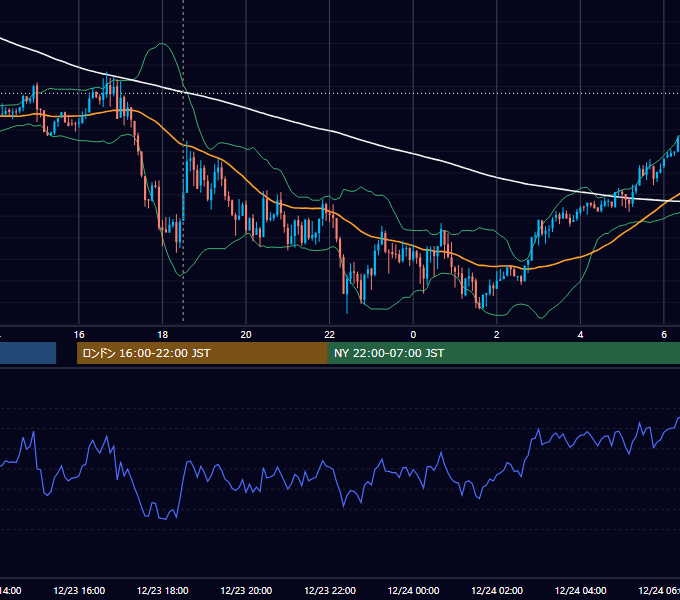Click the 4 hour label on price chart axis

pos(580,335)
